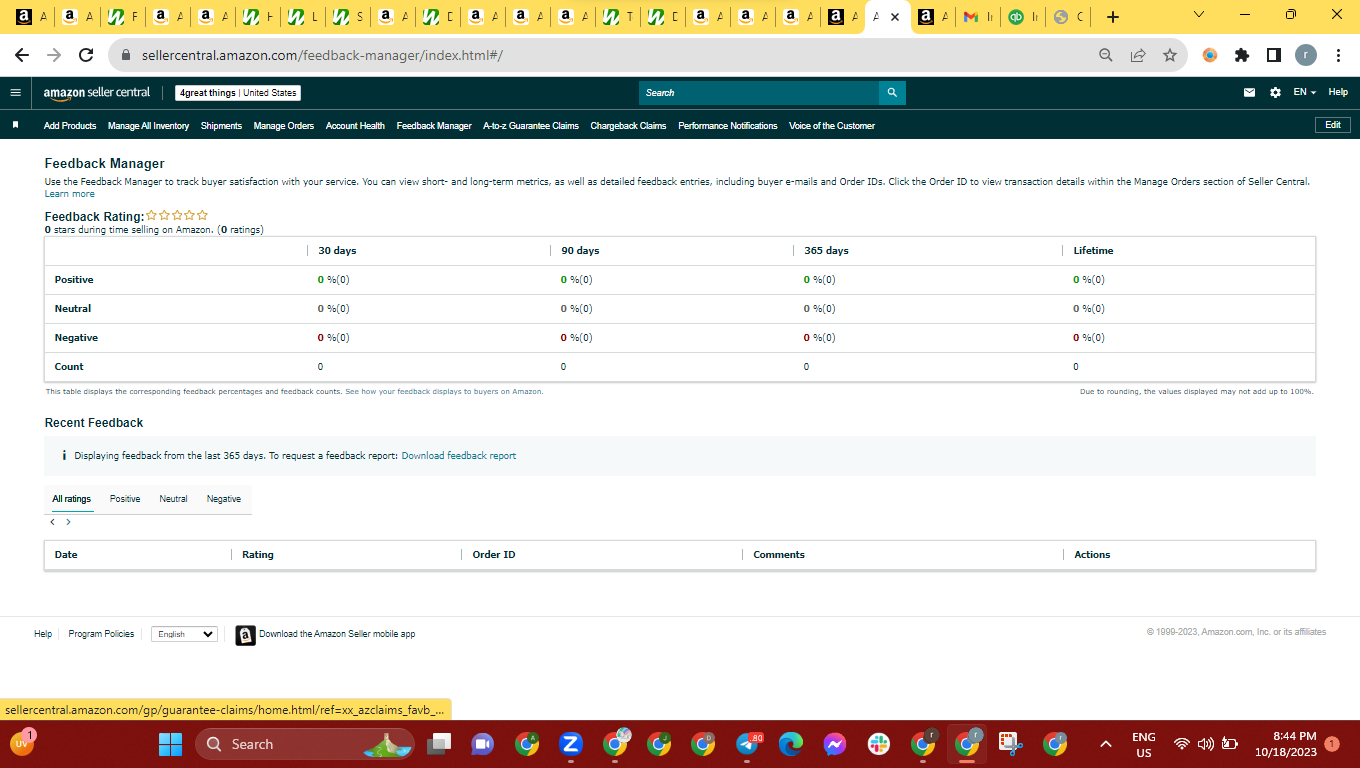Click the magnifier search button in Seller Central

tap(892, 93)
